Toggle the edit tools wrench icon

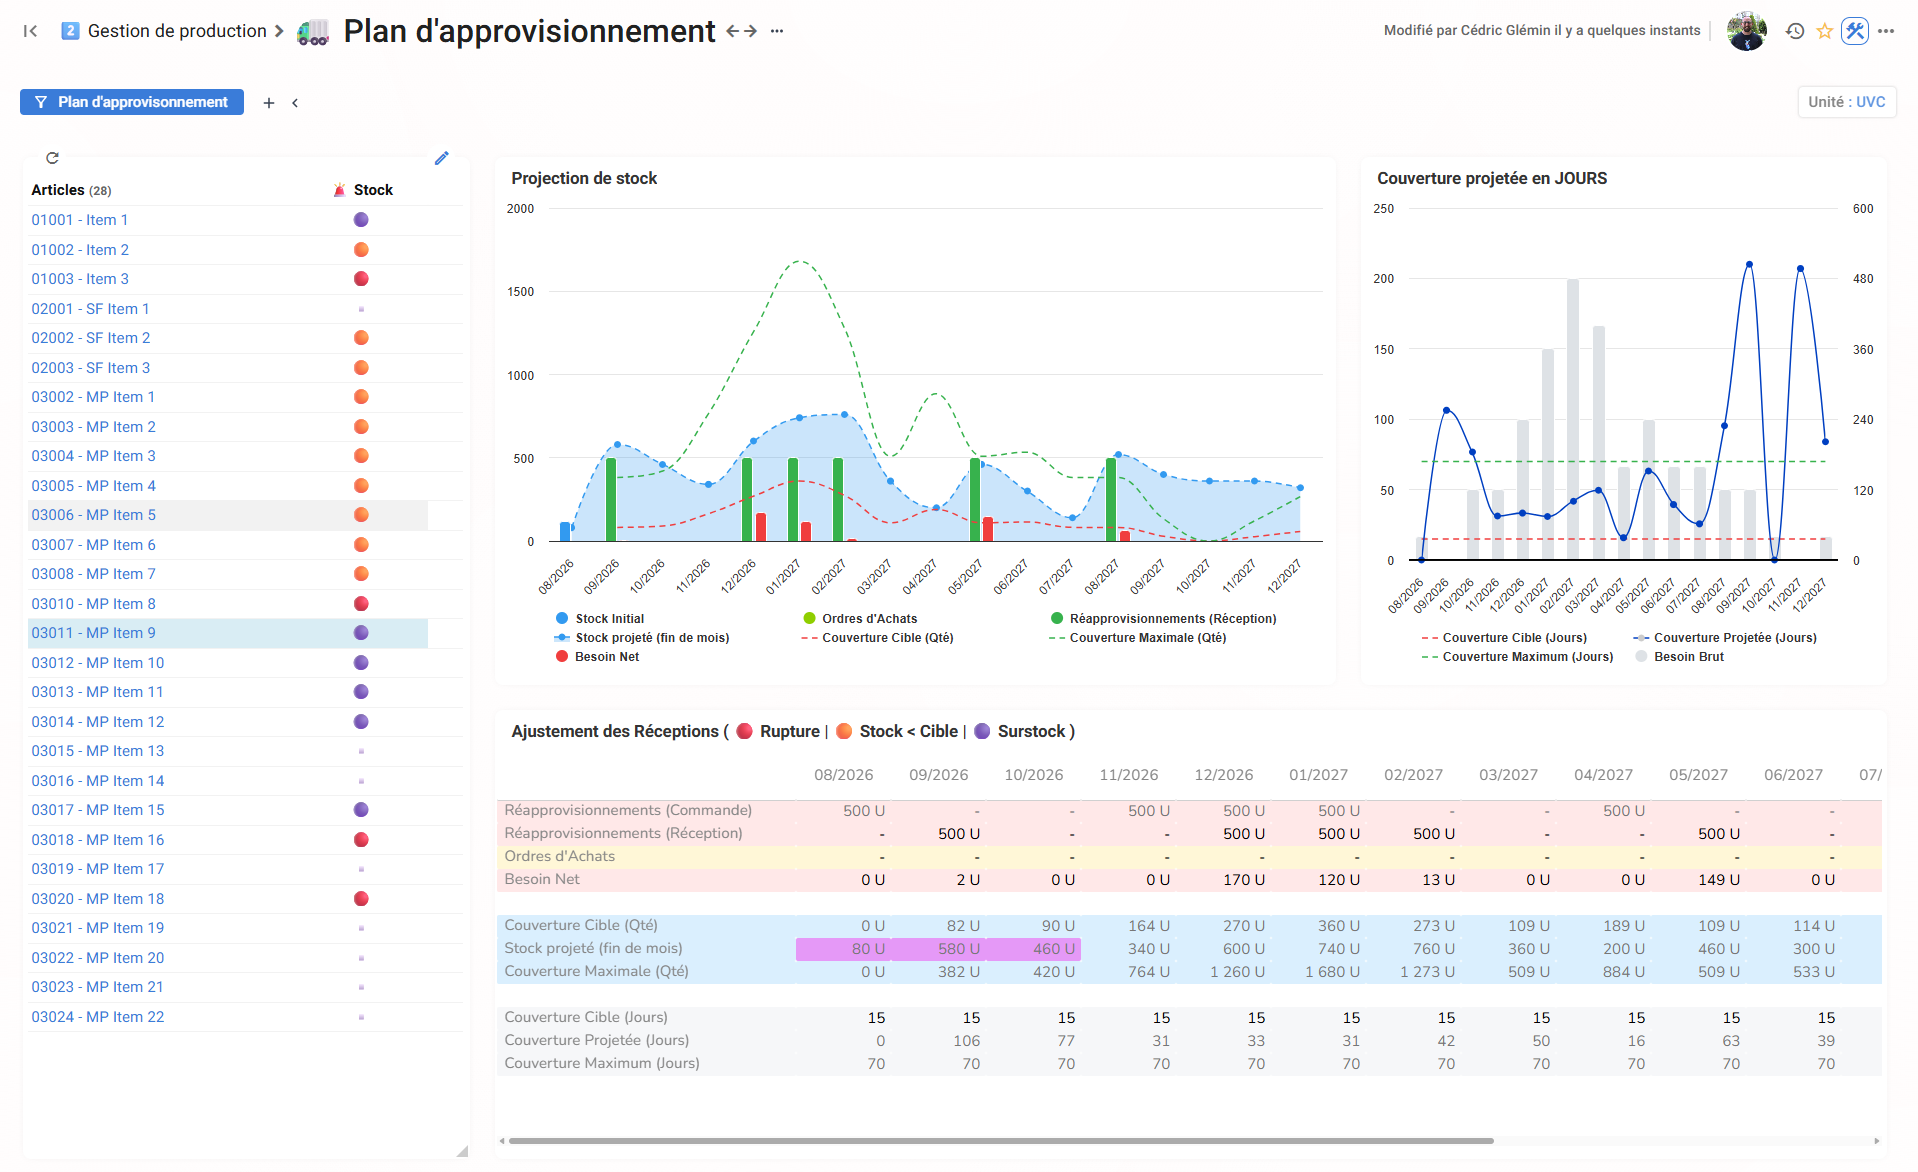point(1855,31)
